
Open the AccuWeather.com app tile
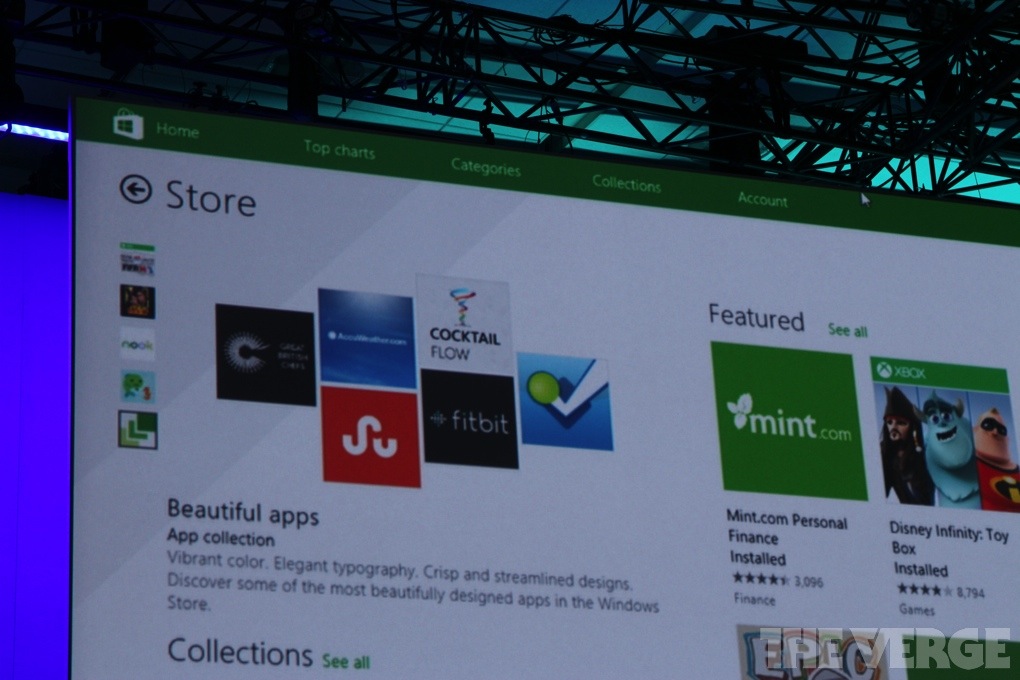366,338
